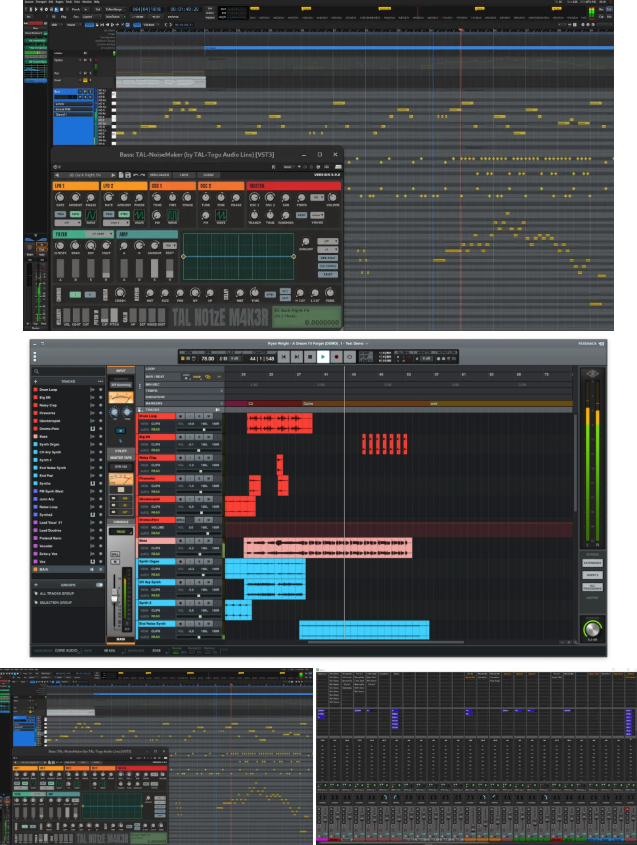Click return-to-start in the LUNA transport

(x=283, y=357)
